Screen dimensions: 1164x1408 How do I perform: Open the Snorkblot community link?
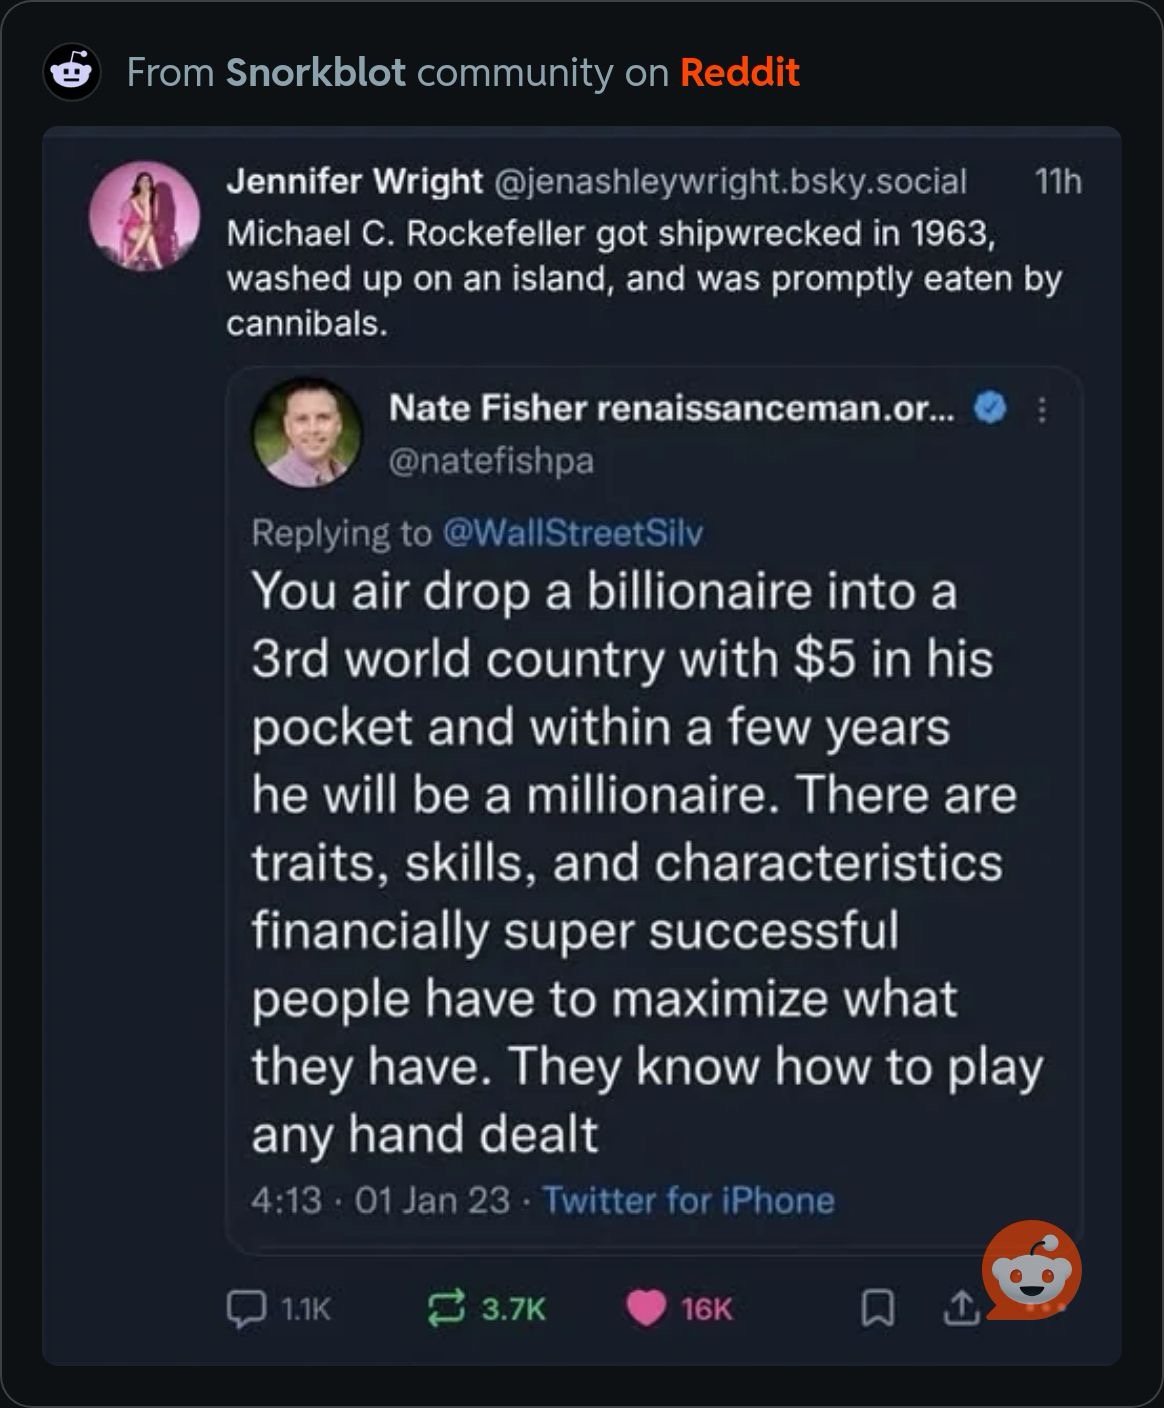click(316, 73)
